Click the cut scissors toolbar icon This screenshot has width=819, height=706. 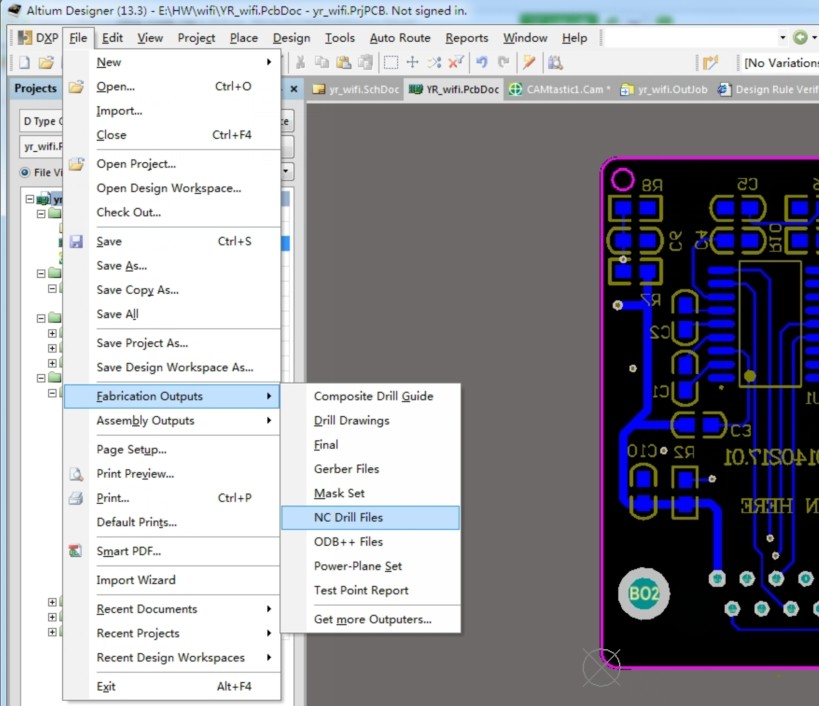point(300,63)
